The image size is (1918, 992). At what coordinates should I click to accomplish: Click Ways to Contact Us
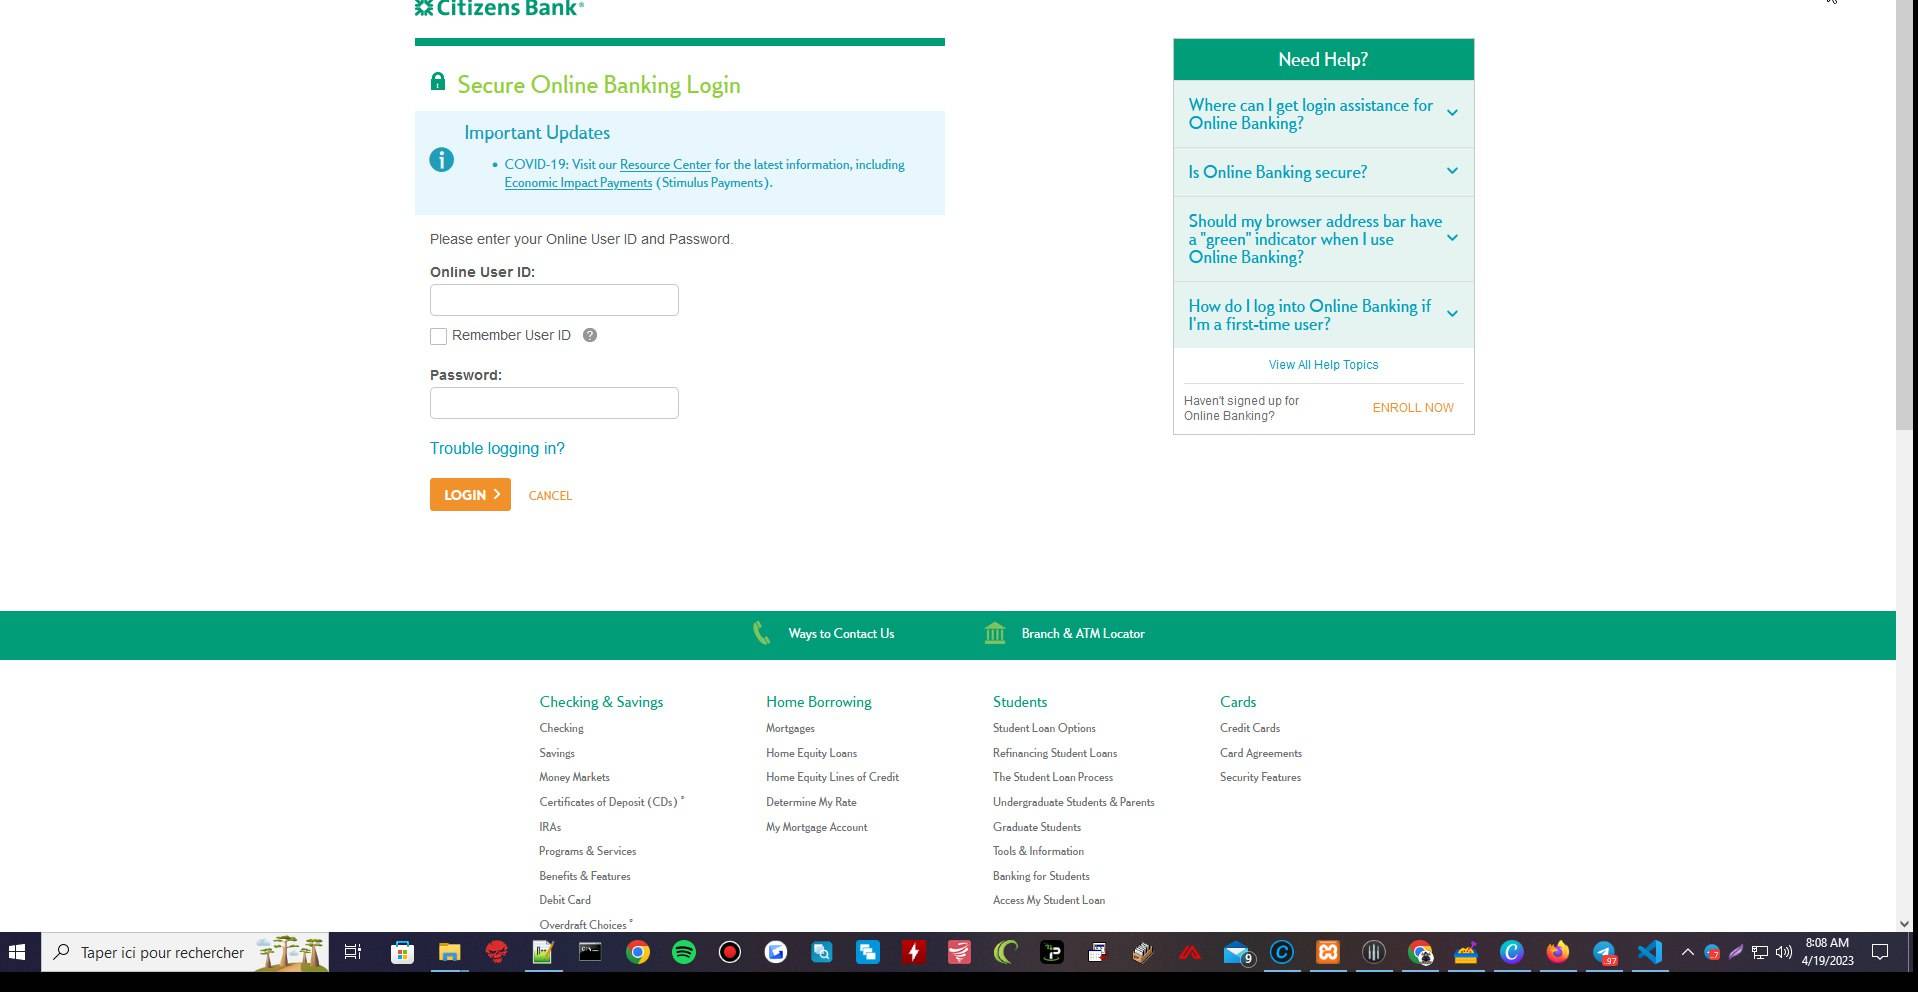841,634
